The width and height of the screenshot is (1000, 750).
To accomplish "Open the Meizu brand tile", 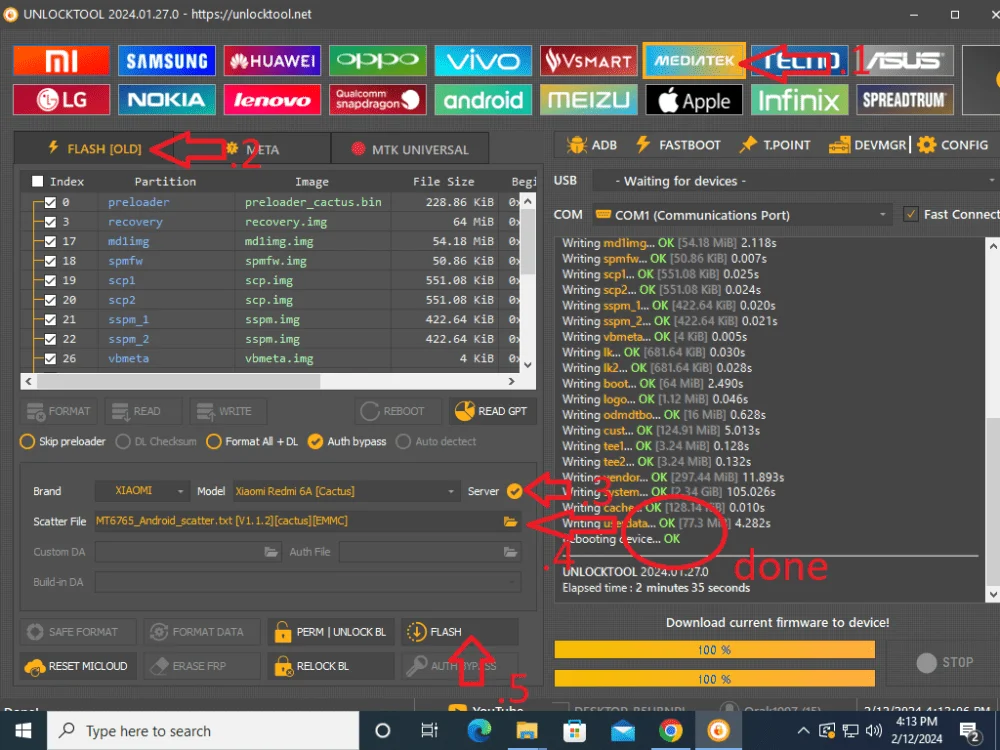I will pyautogui.click(x=589, y=99).
